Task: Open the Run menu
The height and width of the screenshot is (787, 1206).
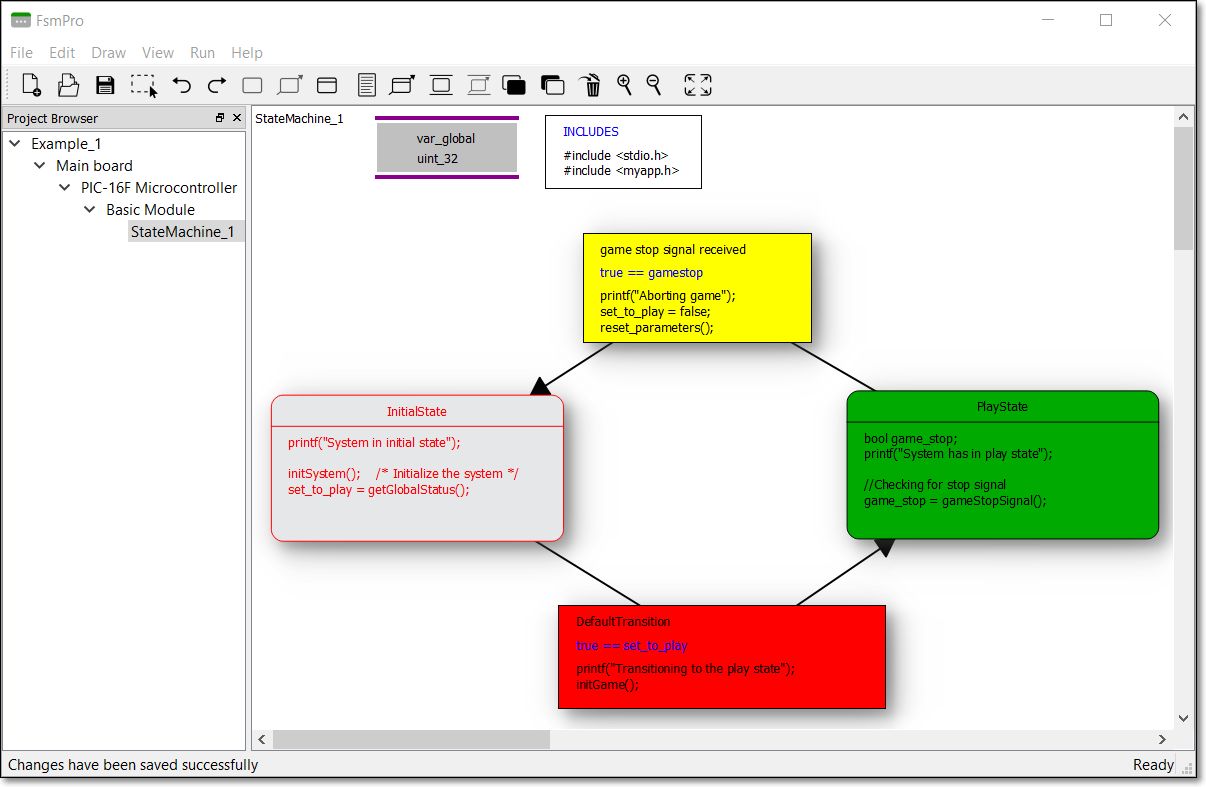Action: pyautogui.click(x=202, y=53)
